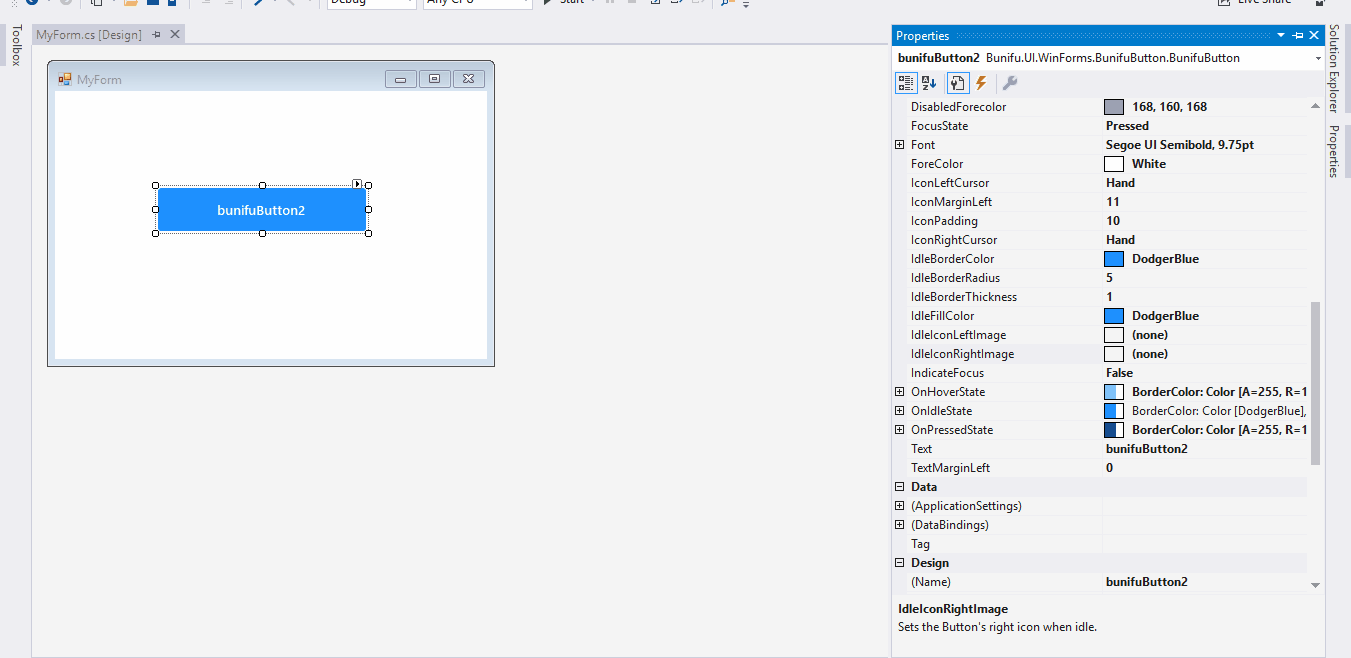Open the Solution Explorer side tab
The height and width of the screenshot is (658, 1351).
click(x=1334, y=69)
